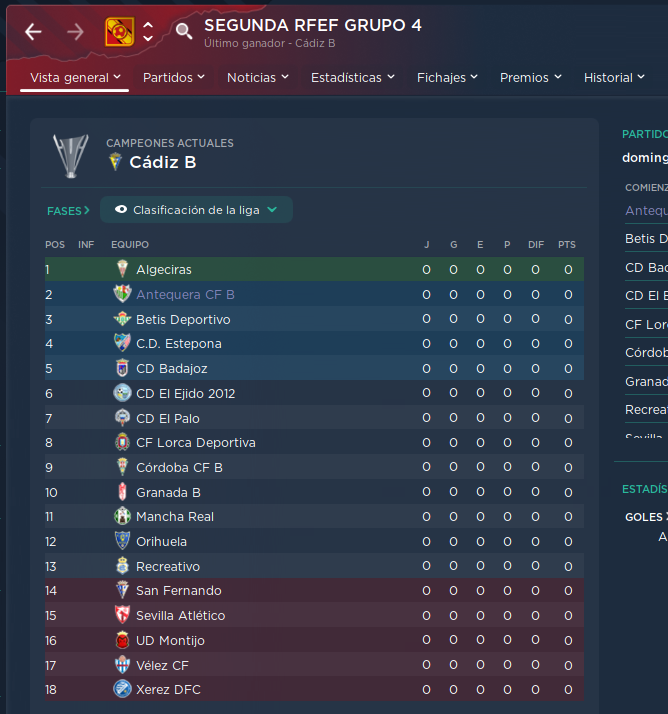Click the forward navigation arrow

(75, 32)
